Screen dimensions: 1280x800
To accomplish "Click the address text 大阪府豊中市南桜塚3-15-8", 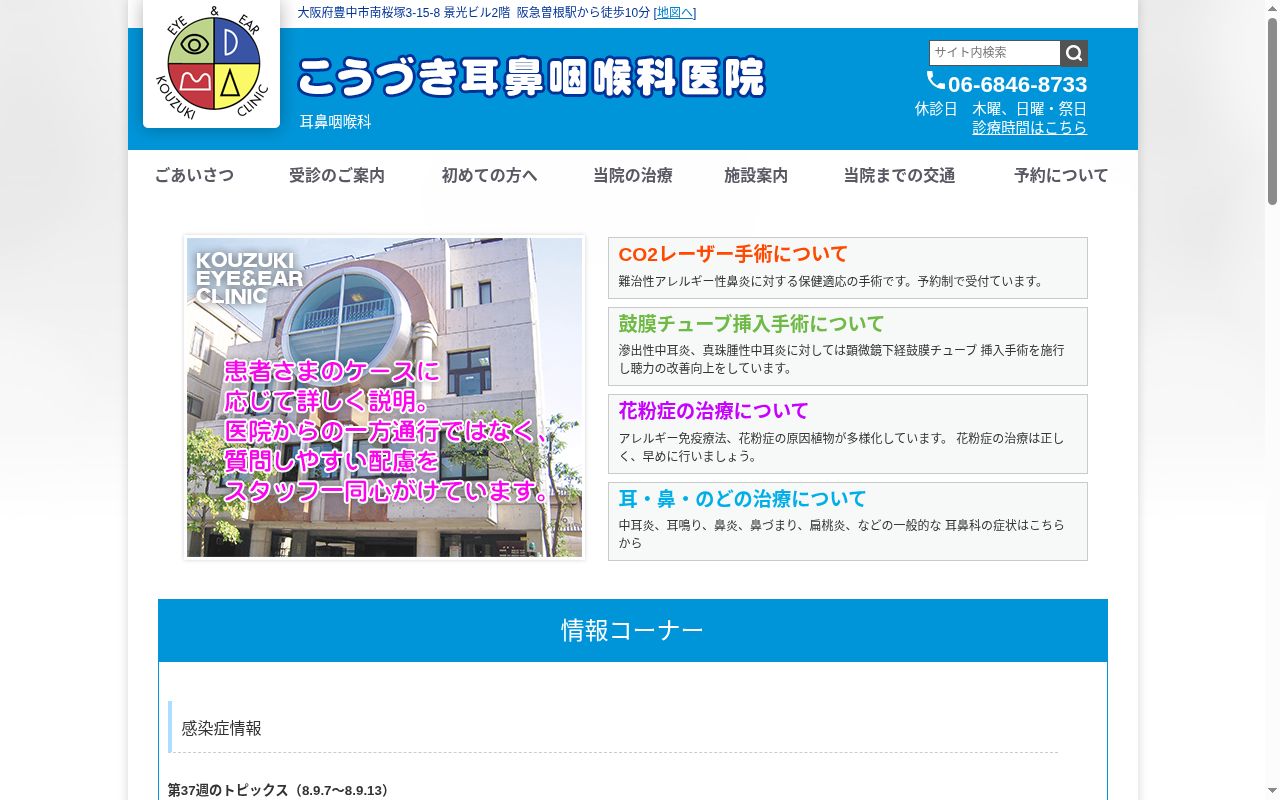I will [x=369, y=13].
